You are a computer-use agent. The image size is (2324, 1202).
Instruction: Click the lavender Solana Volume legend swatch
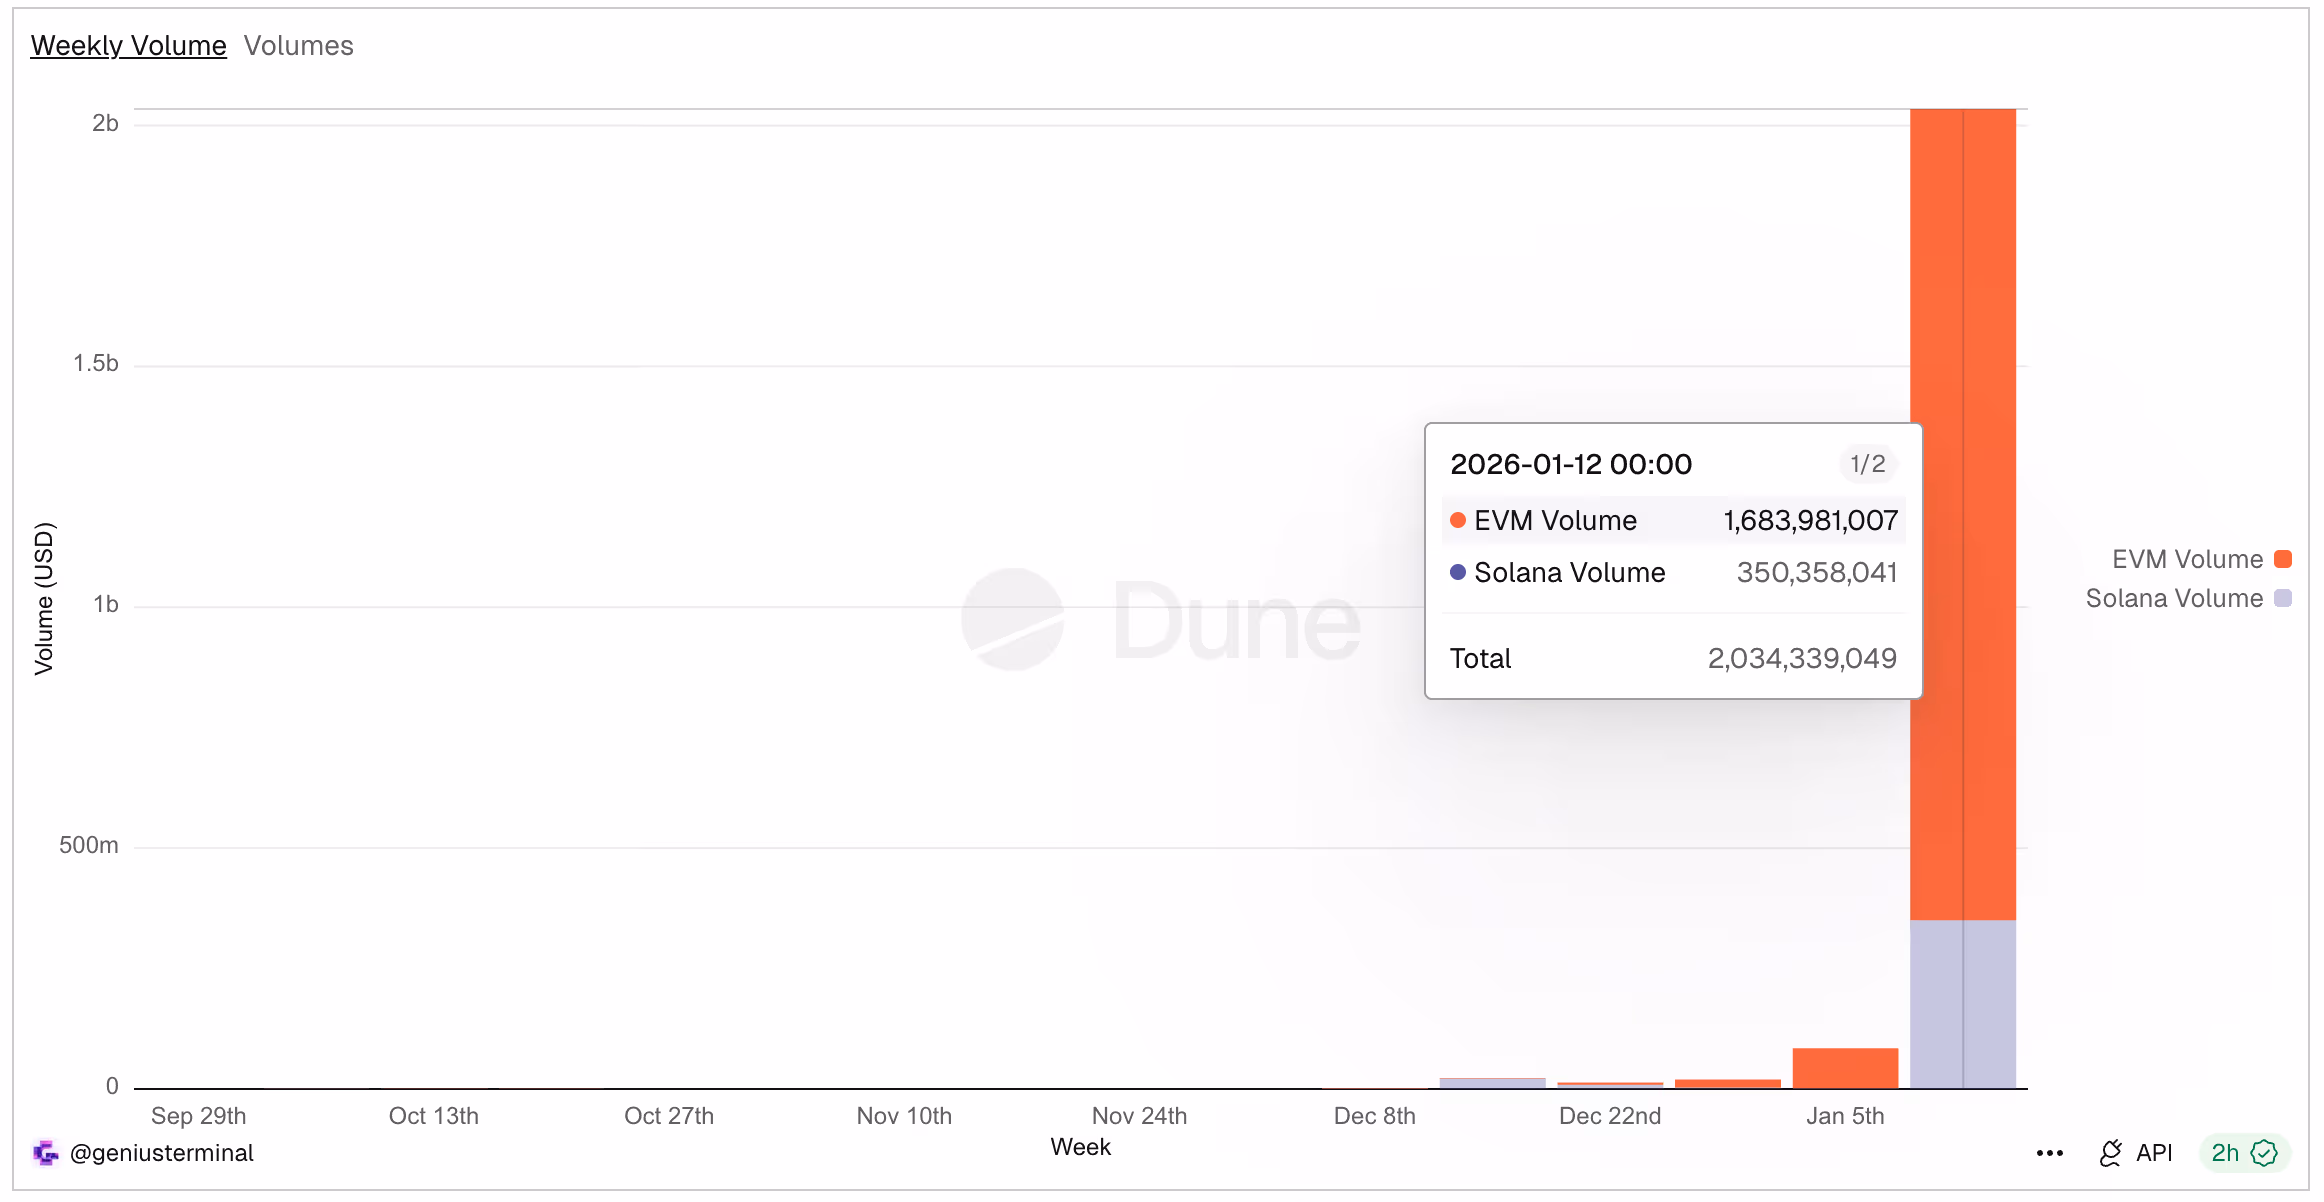click(2283, 598)
